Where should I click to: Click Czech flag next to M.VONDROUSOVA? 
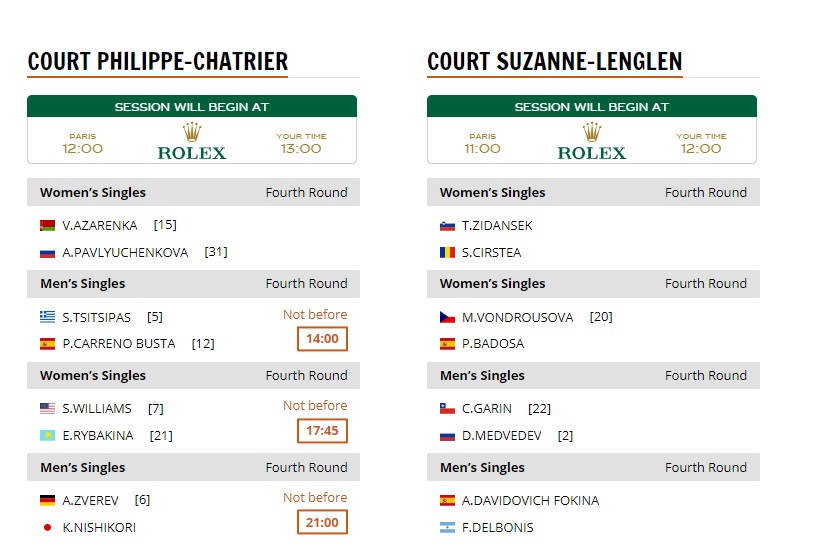[447, 318]
